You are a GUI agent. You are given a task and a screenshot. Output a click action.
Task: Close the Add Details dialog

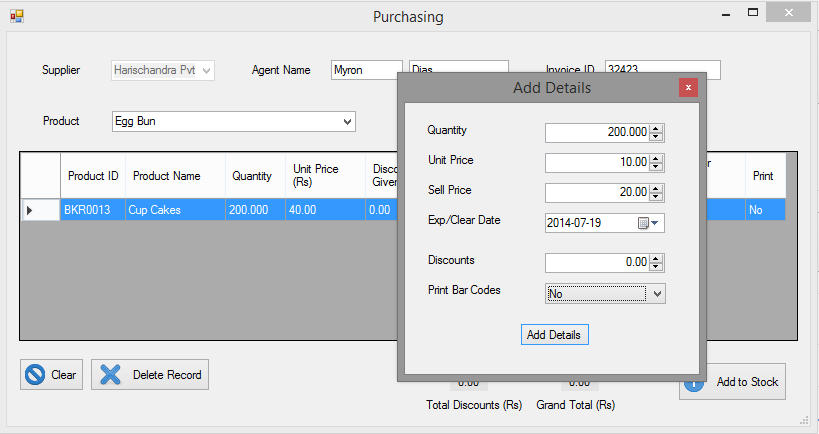(687, 88)
